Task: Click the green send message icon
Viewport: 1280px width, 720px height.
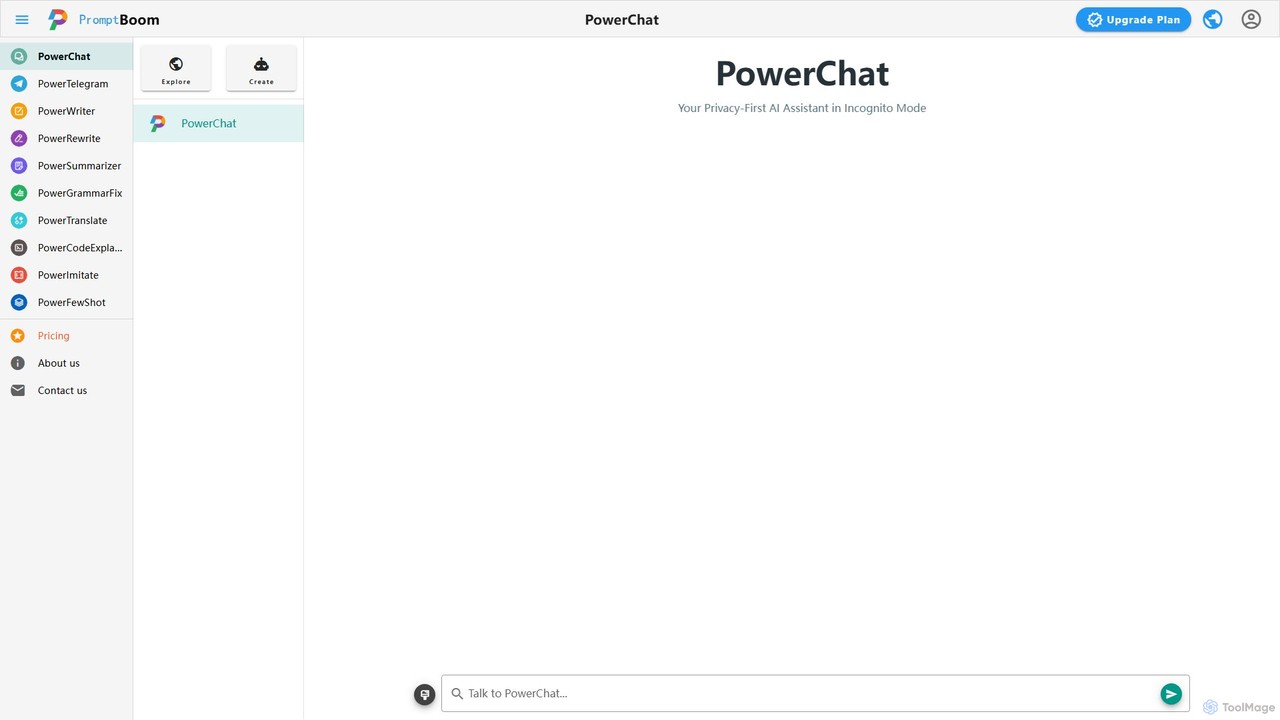Action: coord(1171,693)
